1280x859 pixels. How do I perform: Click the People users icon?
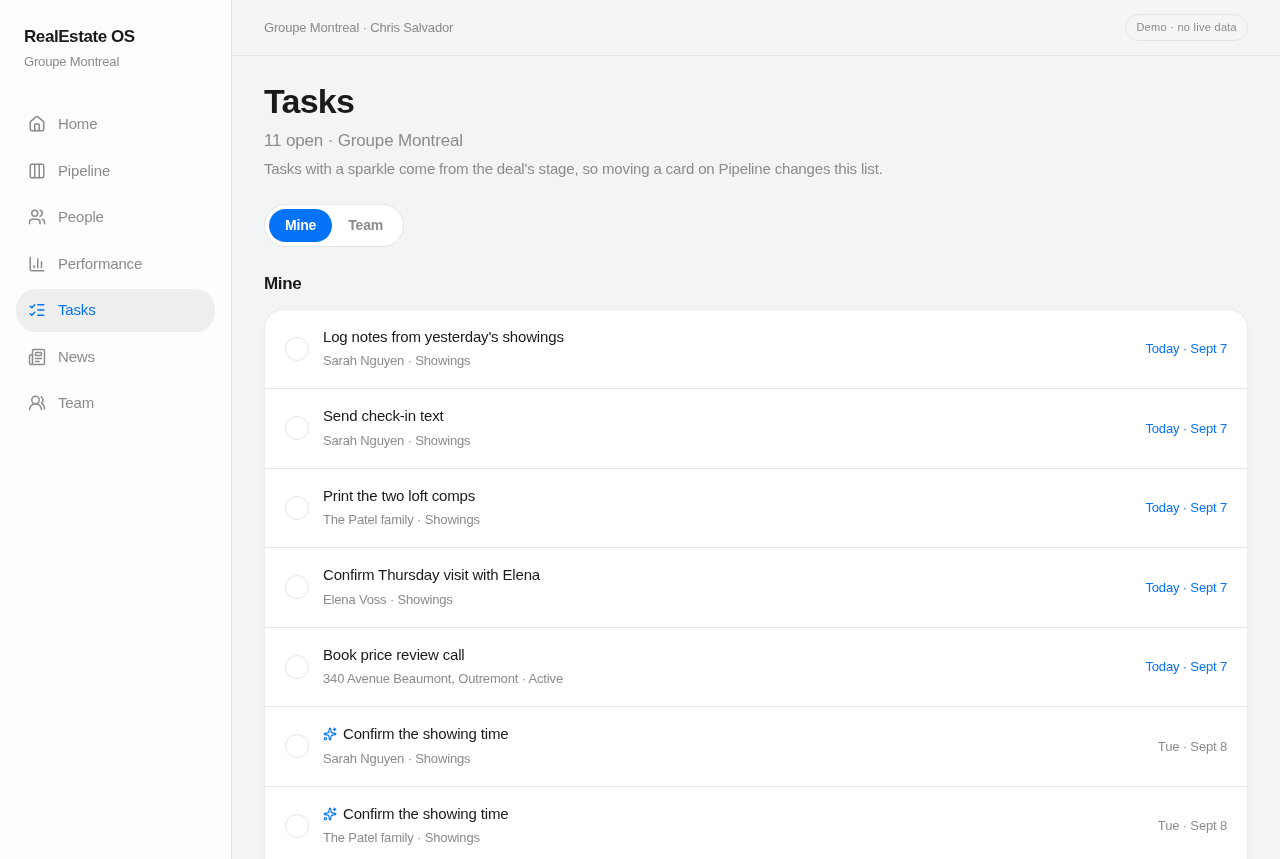(37, 217)
